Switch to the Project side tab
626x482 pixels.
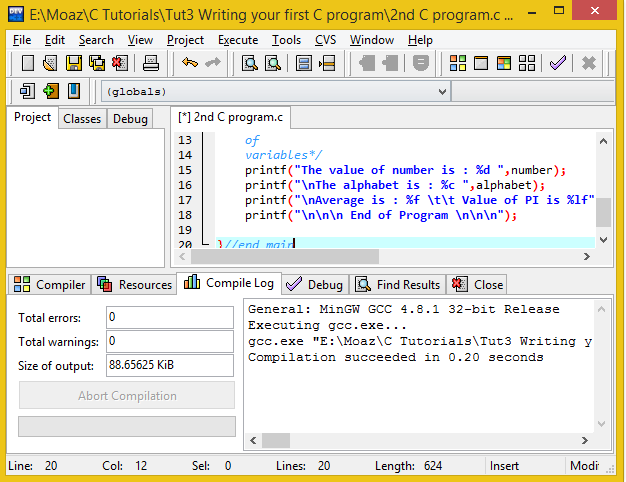point(32,117)
